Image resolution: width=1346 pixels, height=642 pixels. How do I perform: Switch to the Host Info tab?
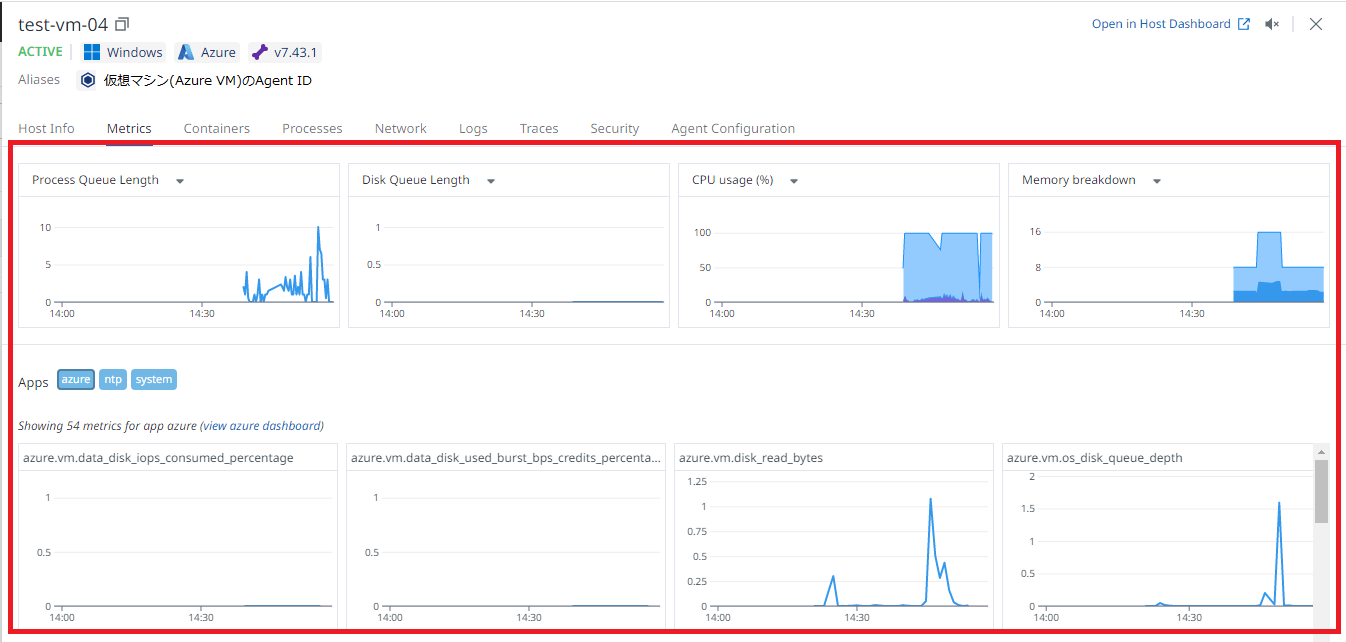tap(46, 128)
